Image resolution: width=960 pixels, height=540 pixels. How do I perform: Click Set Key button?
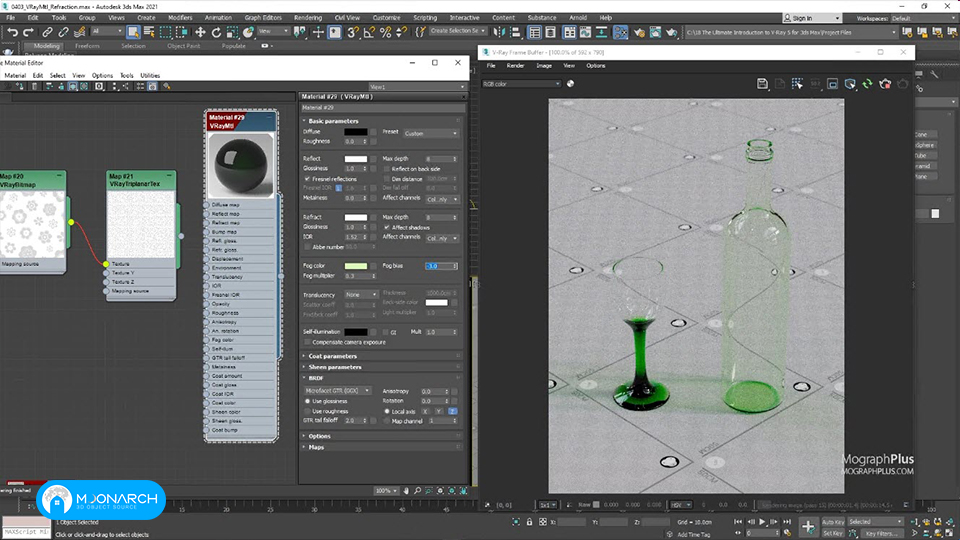833,533
